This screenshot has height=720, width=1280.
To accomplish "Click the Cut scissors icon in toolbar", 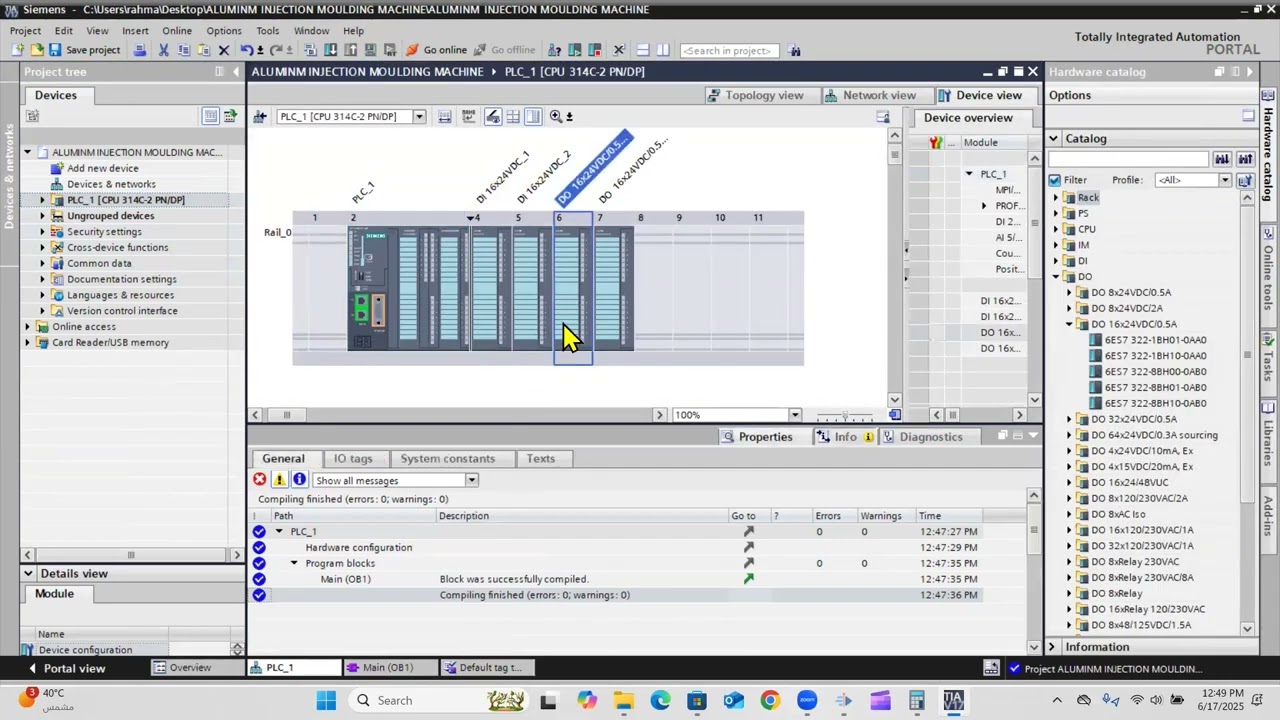I will [x=163, y=50].
